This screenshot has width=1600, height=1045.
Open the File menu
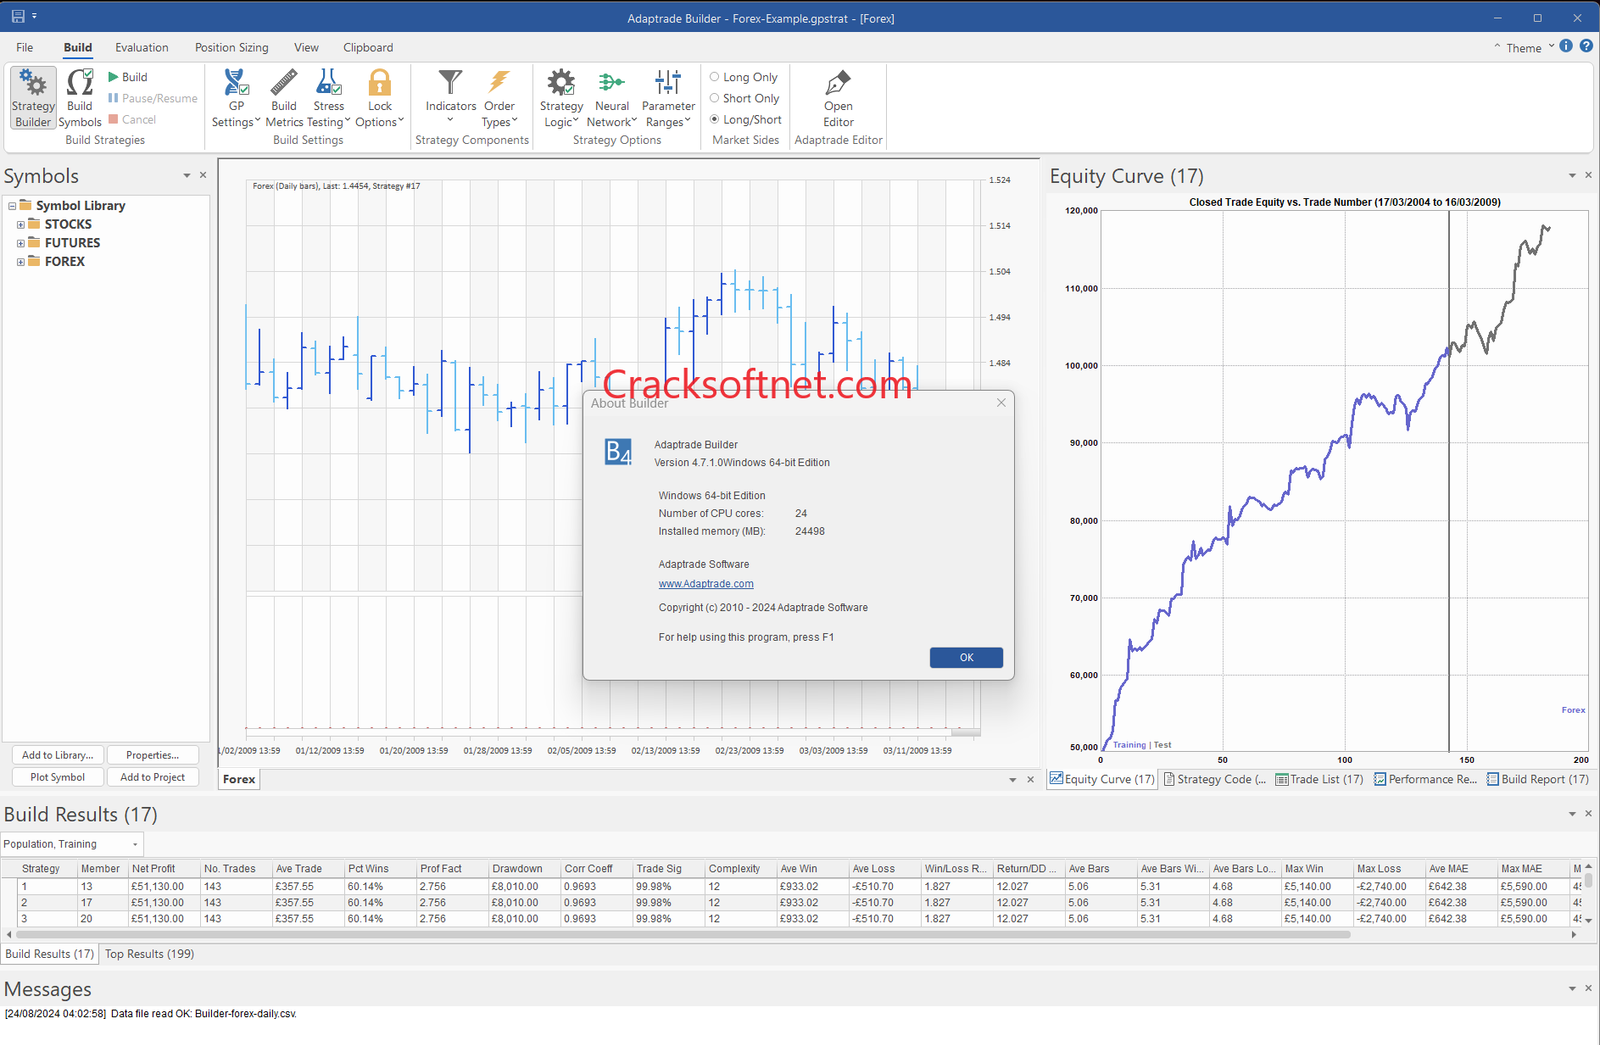tap(25, 47)
